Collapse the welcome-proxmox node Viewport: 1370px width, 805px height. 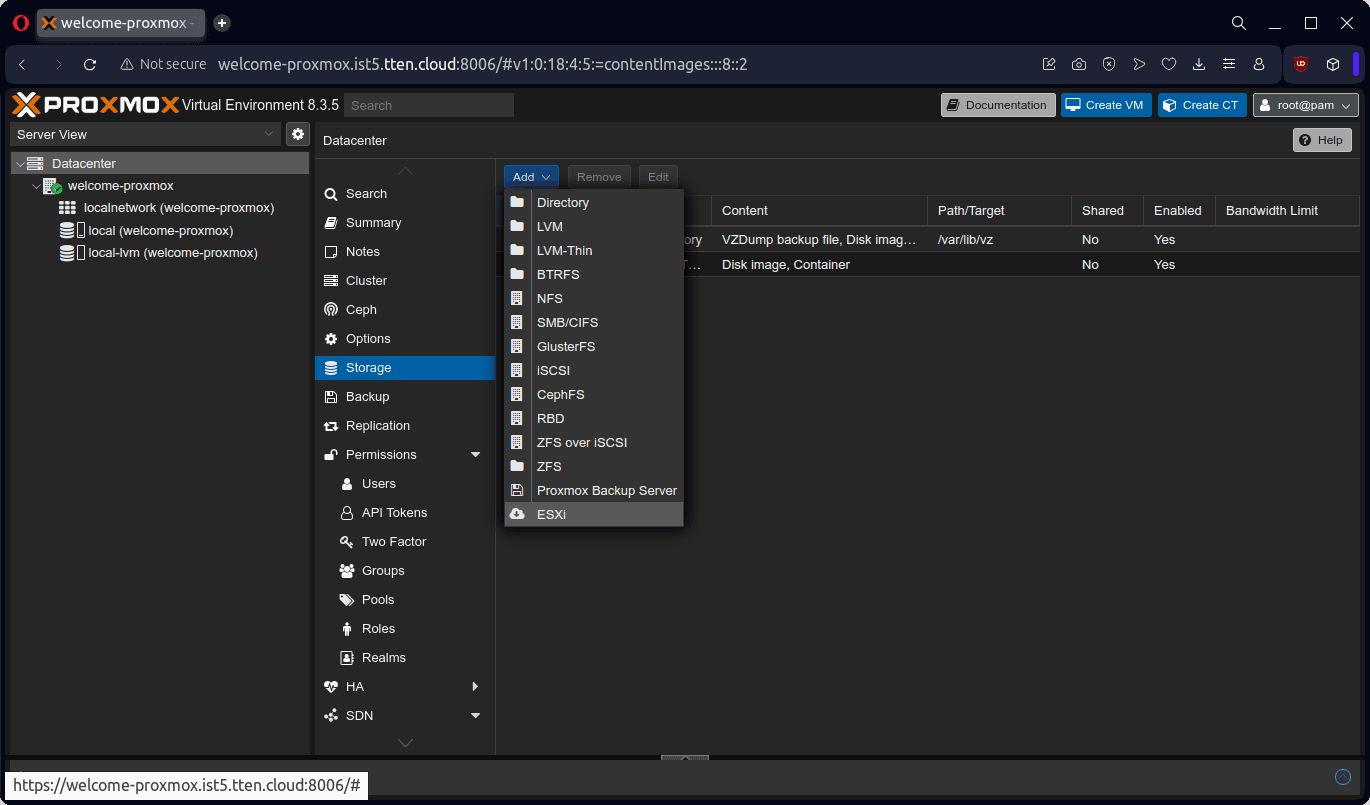(x=36, y=186)
